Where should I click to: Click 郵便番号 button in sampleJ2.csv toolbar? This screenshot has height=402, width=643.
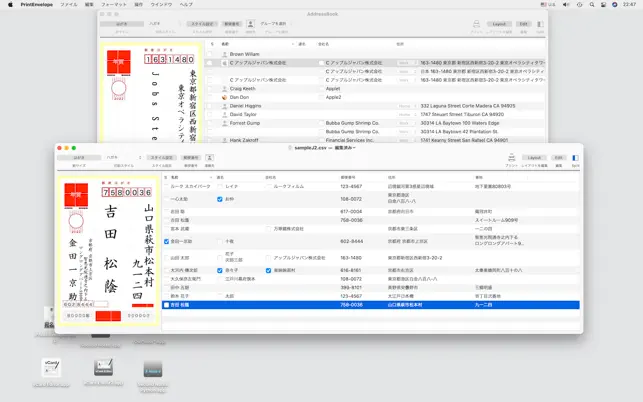tap(191, 158)
